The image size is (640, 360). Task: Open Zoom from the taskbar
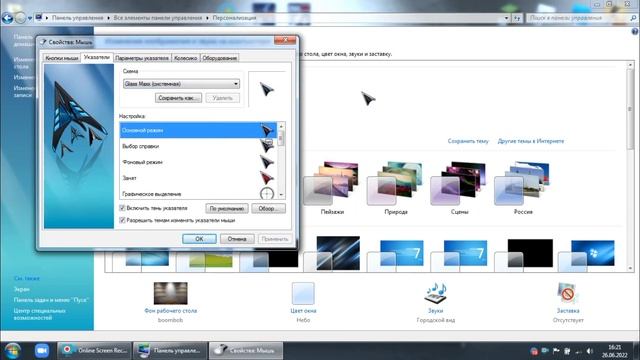pyautogui.click(x=41, y=351)
